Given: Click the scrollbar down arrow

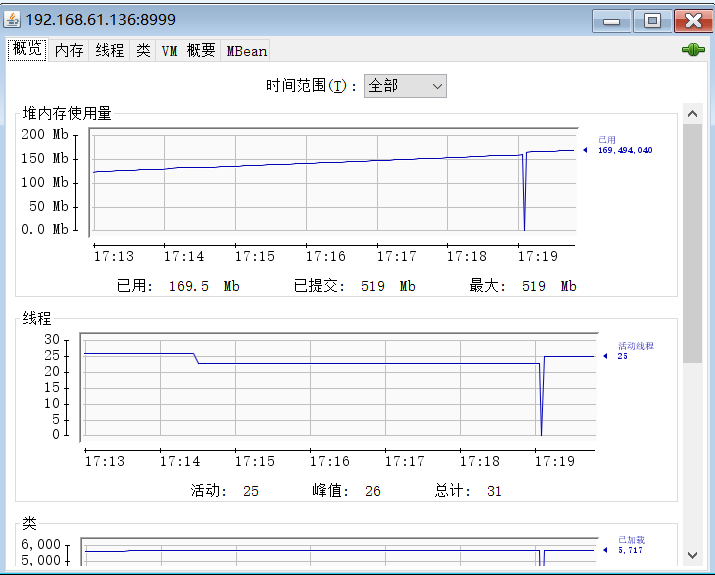Looking at the screenshot, I should tap(692, 555).
